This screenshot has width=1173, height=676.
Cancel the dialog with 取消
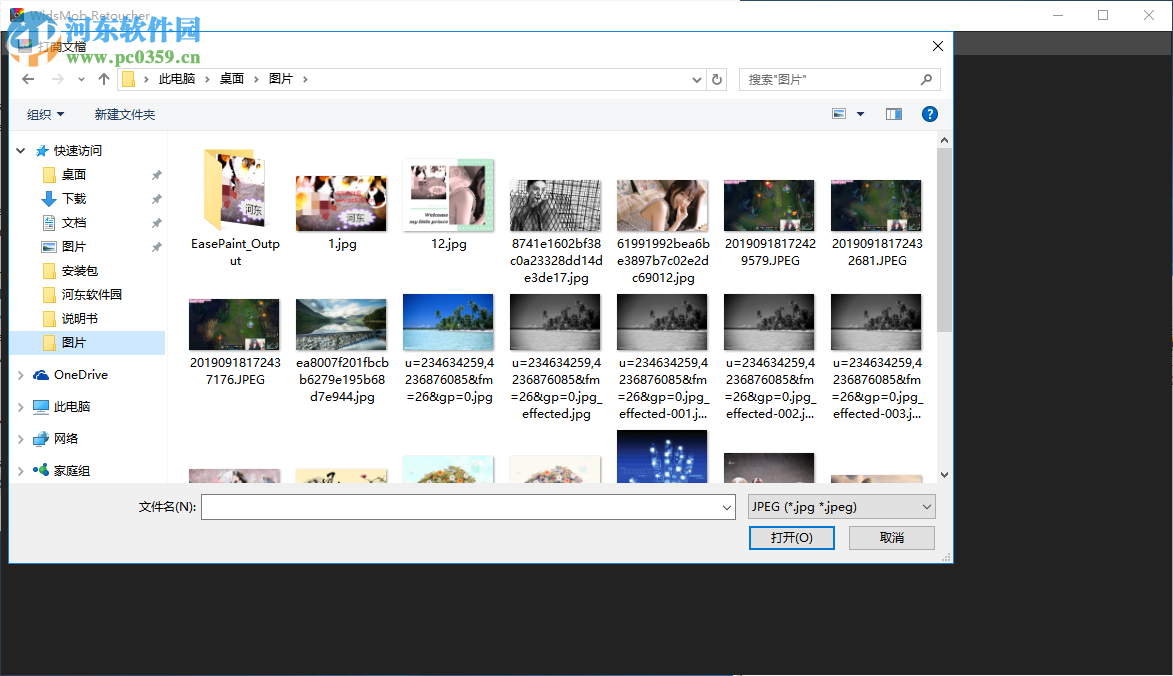pos(890,537)
